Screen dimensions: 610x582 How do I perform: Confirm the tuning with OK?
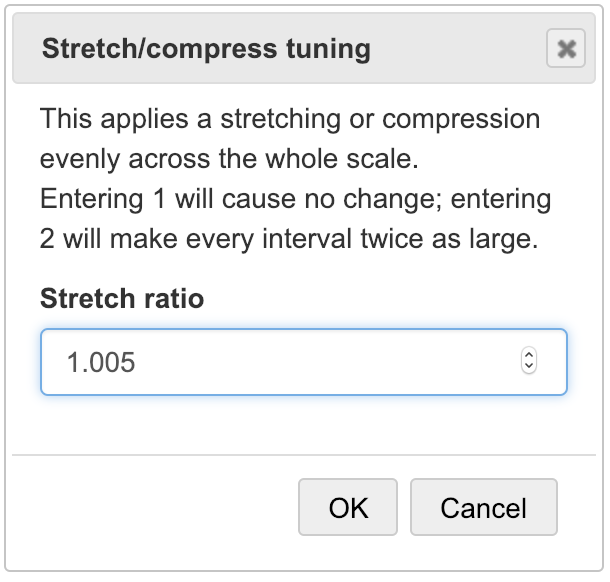(348, 507)
